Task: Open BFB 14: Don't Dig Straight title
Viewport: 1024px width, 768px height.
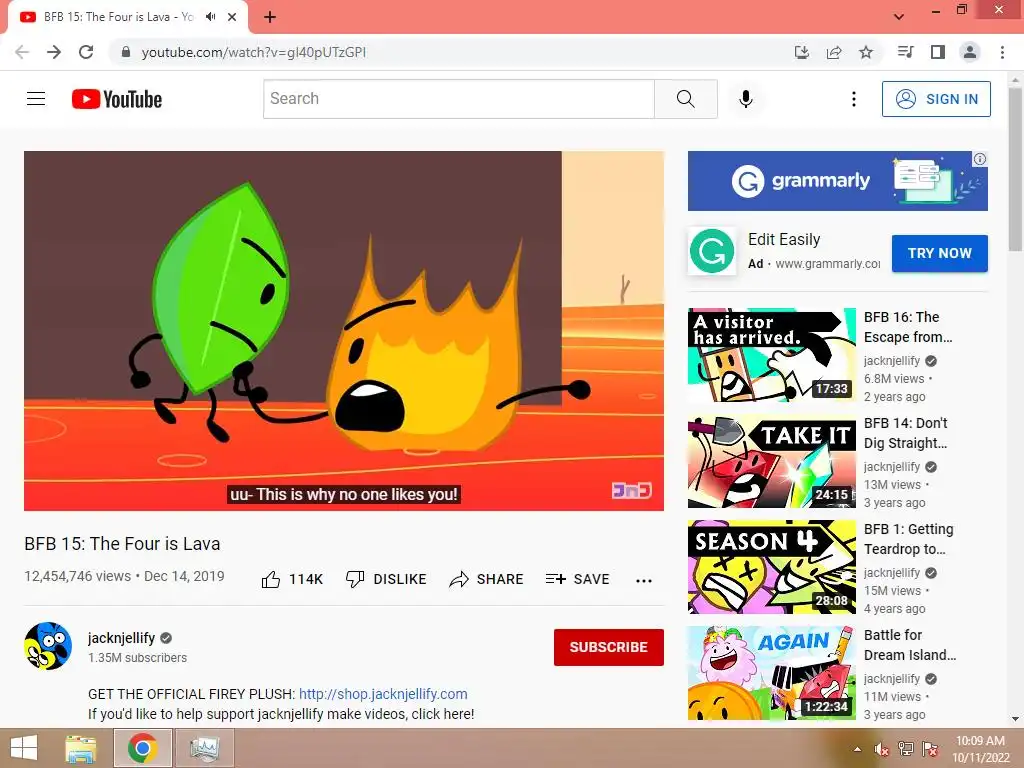Action: (x=906, y=433)
